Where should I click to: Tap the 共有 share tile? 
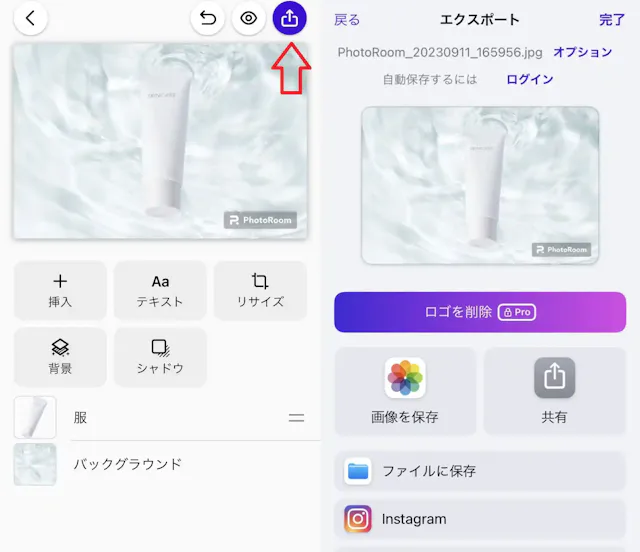click(554, 391)
